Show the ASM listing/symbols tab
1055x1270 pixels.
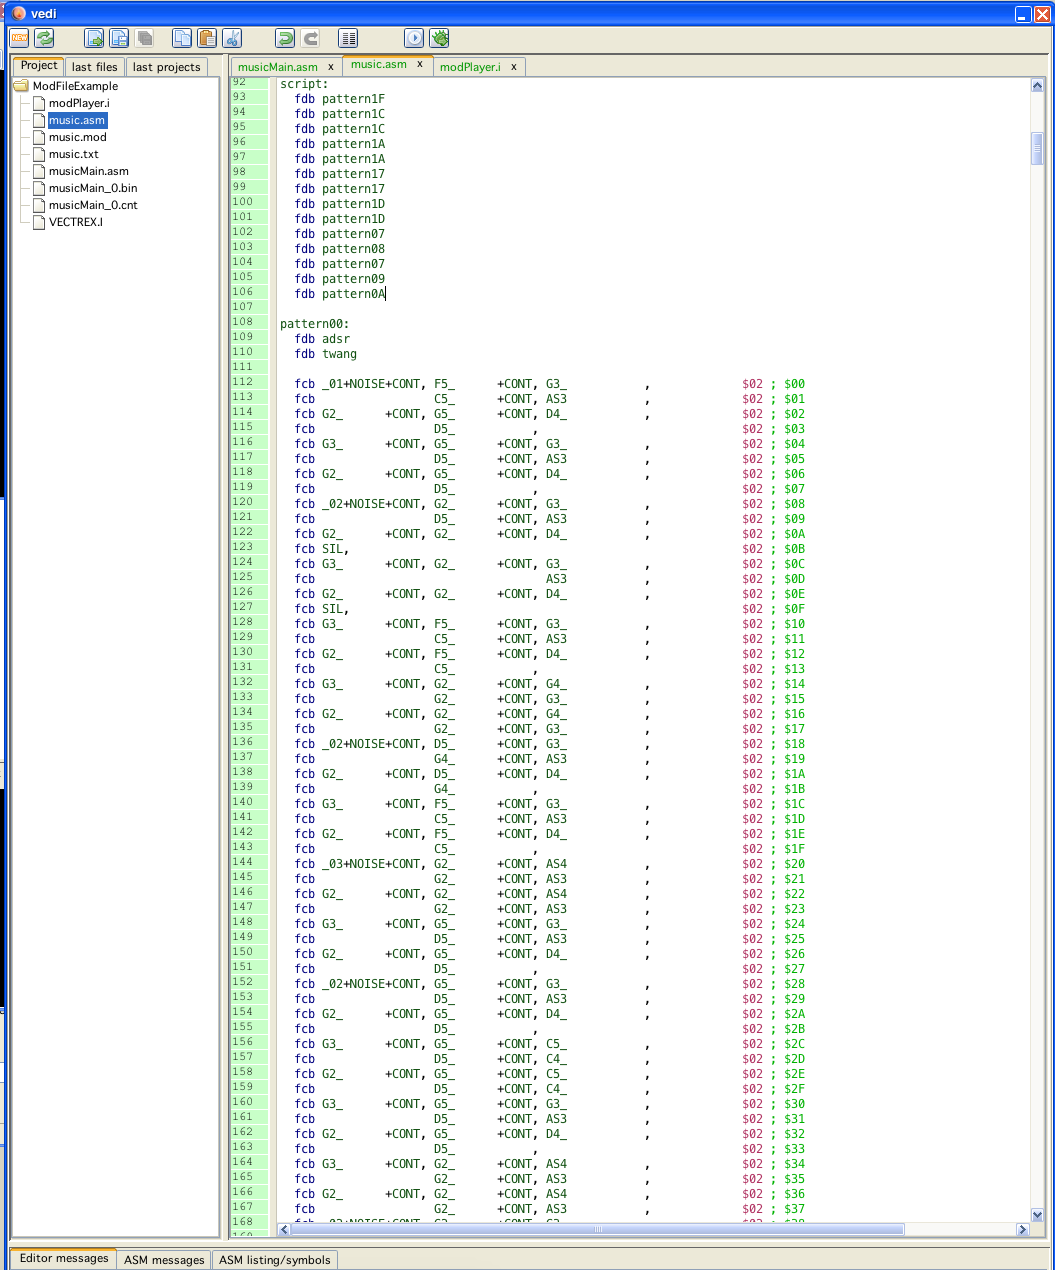[x=274, y=1260]
